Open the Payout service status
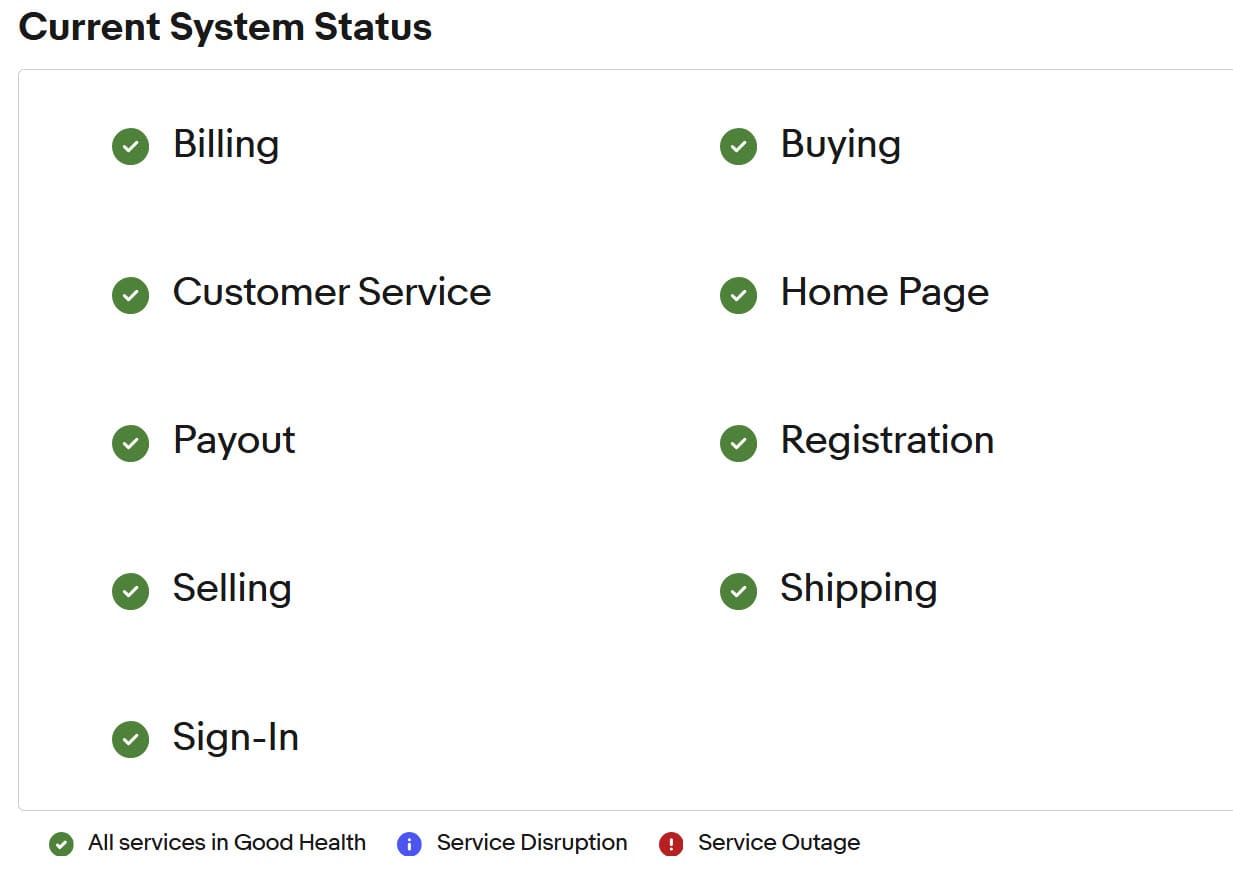This screenshot has height=880, width=1233. [234, 441]
